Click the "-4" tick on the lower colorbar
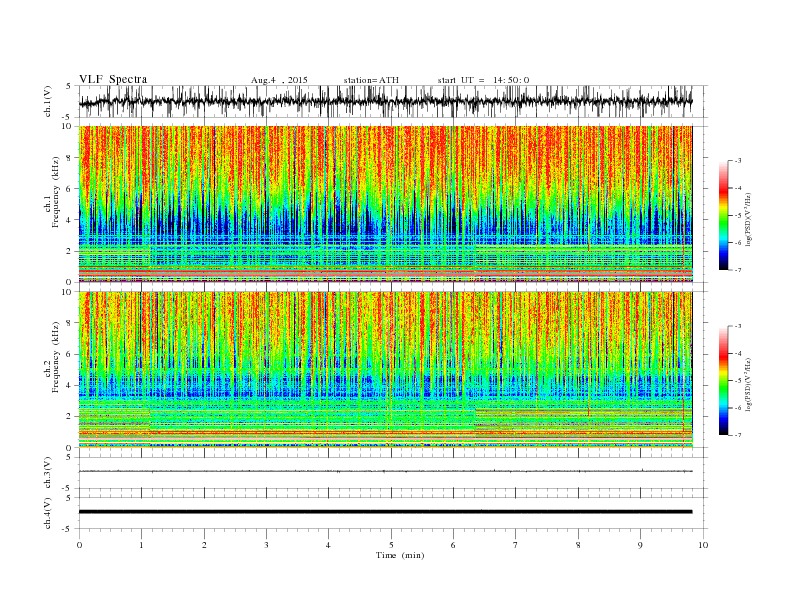Viewport: 792px width, 612px height. click(x=738, y=353)
